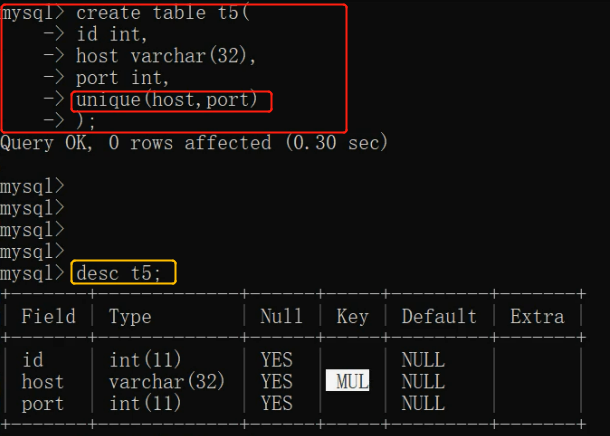610x436 pixels.
Task: Click the varchar(32) type cell in the table
Action: click(x=166, y=381)
